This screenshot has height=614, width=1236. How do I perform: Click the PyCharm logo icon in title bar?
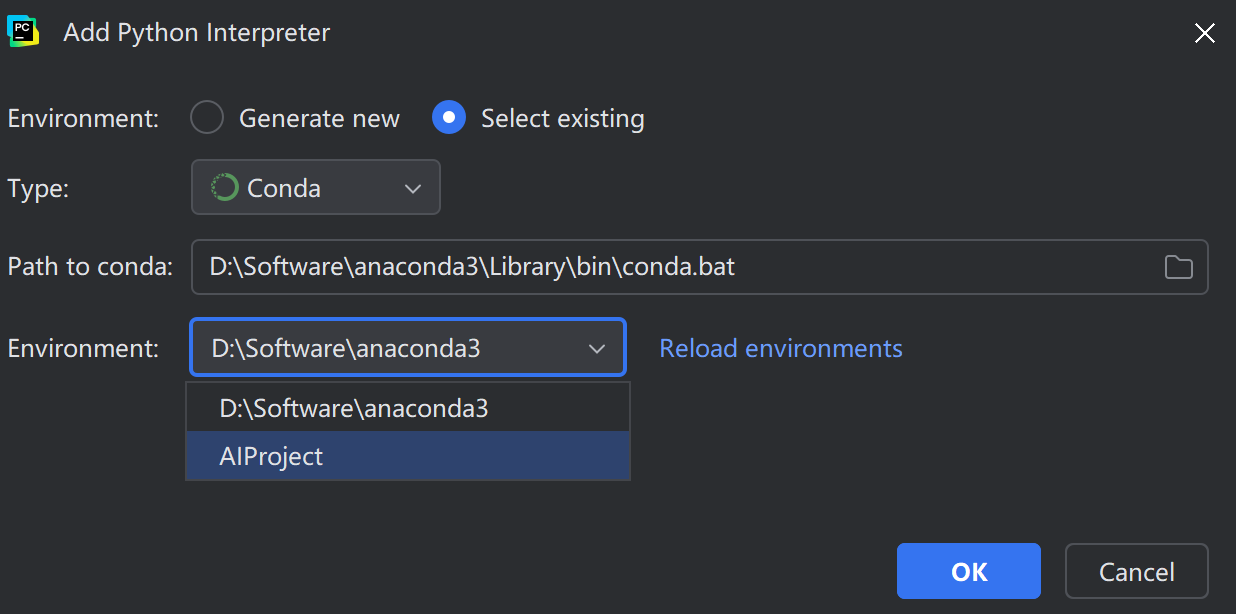coord(23,32)
